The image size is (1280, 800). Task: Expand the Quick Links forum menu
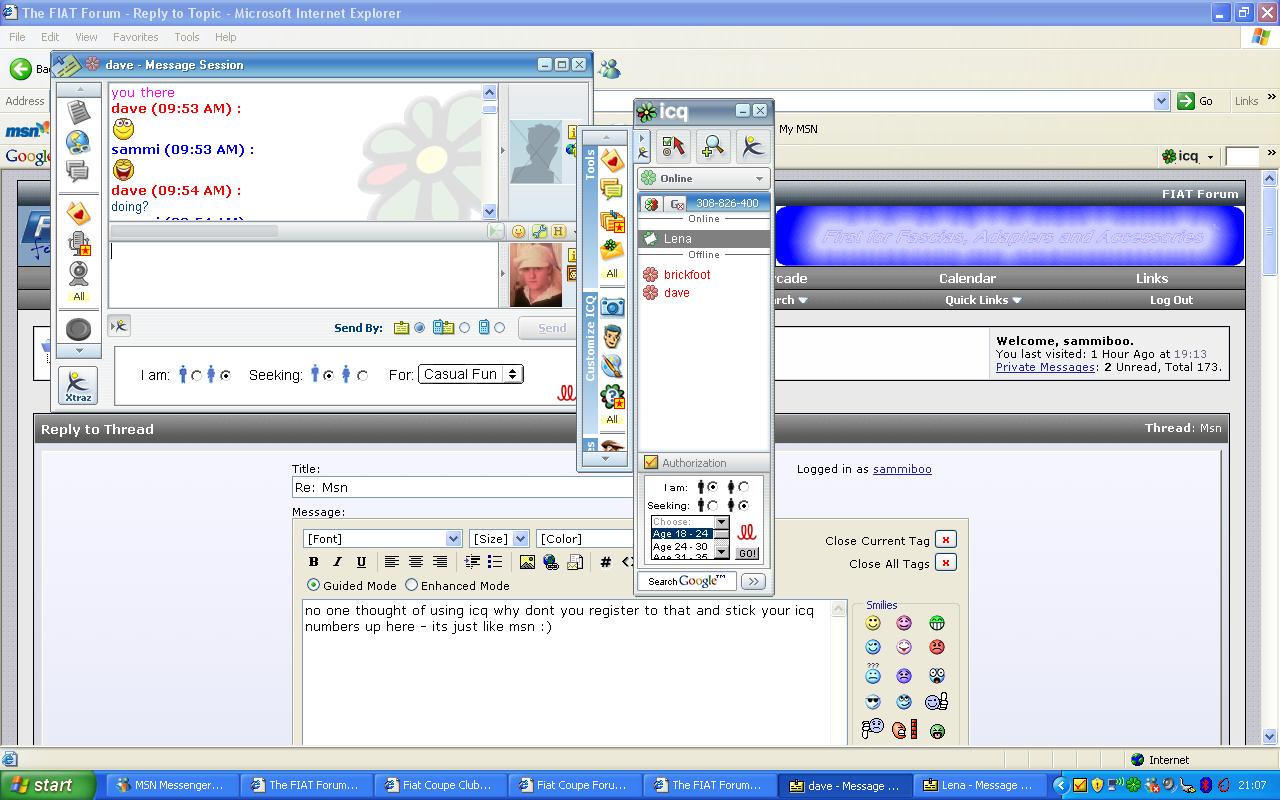click(x=983, y=300)
